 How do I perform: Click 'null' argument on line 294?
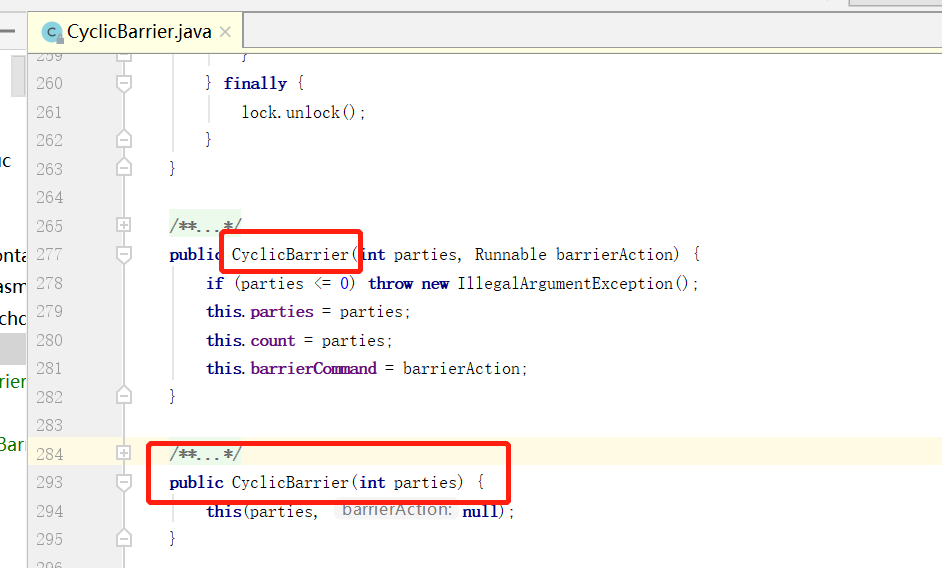480,511
